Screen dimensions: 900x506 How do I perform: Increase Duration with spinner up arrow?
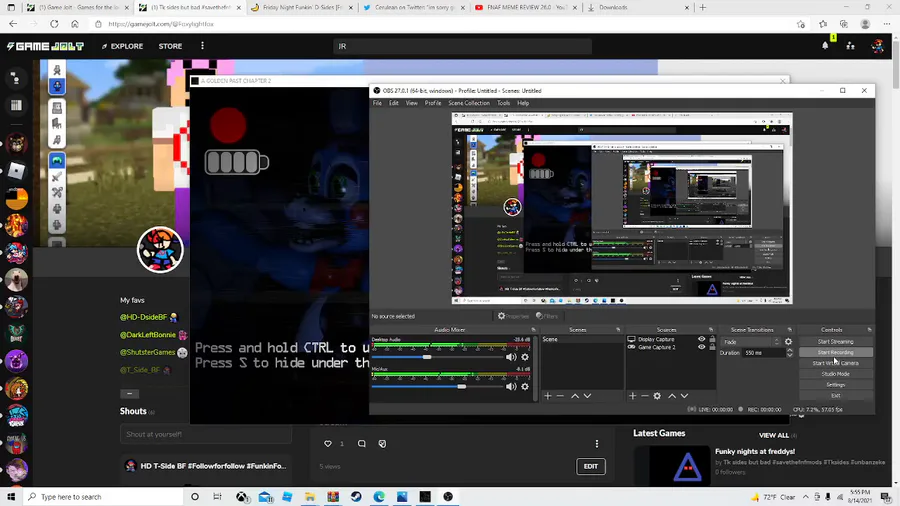point(789,351)
